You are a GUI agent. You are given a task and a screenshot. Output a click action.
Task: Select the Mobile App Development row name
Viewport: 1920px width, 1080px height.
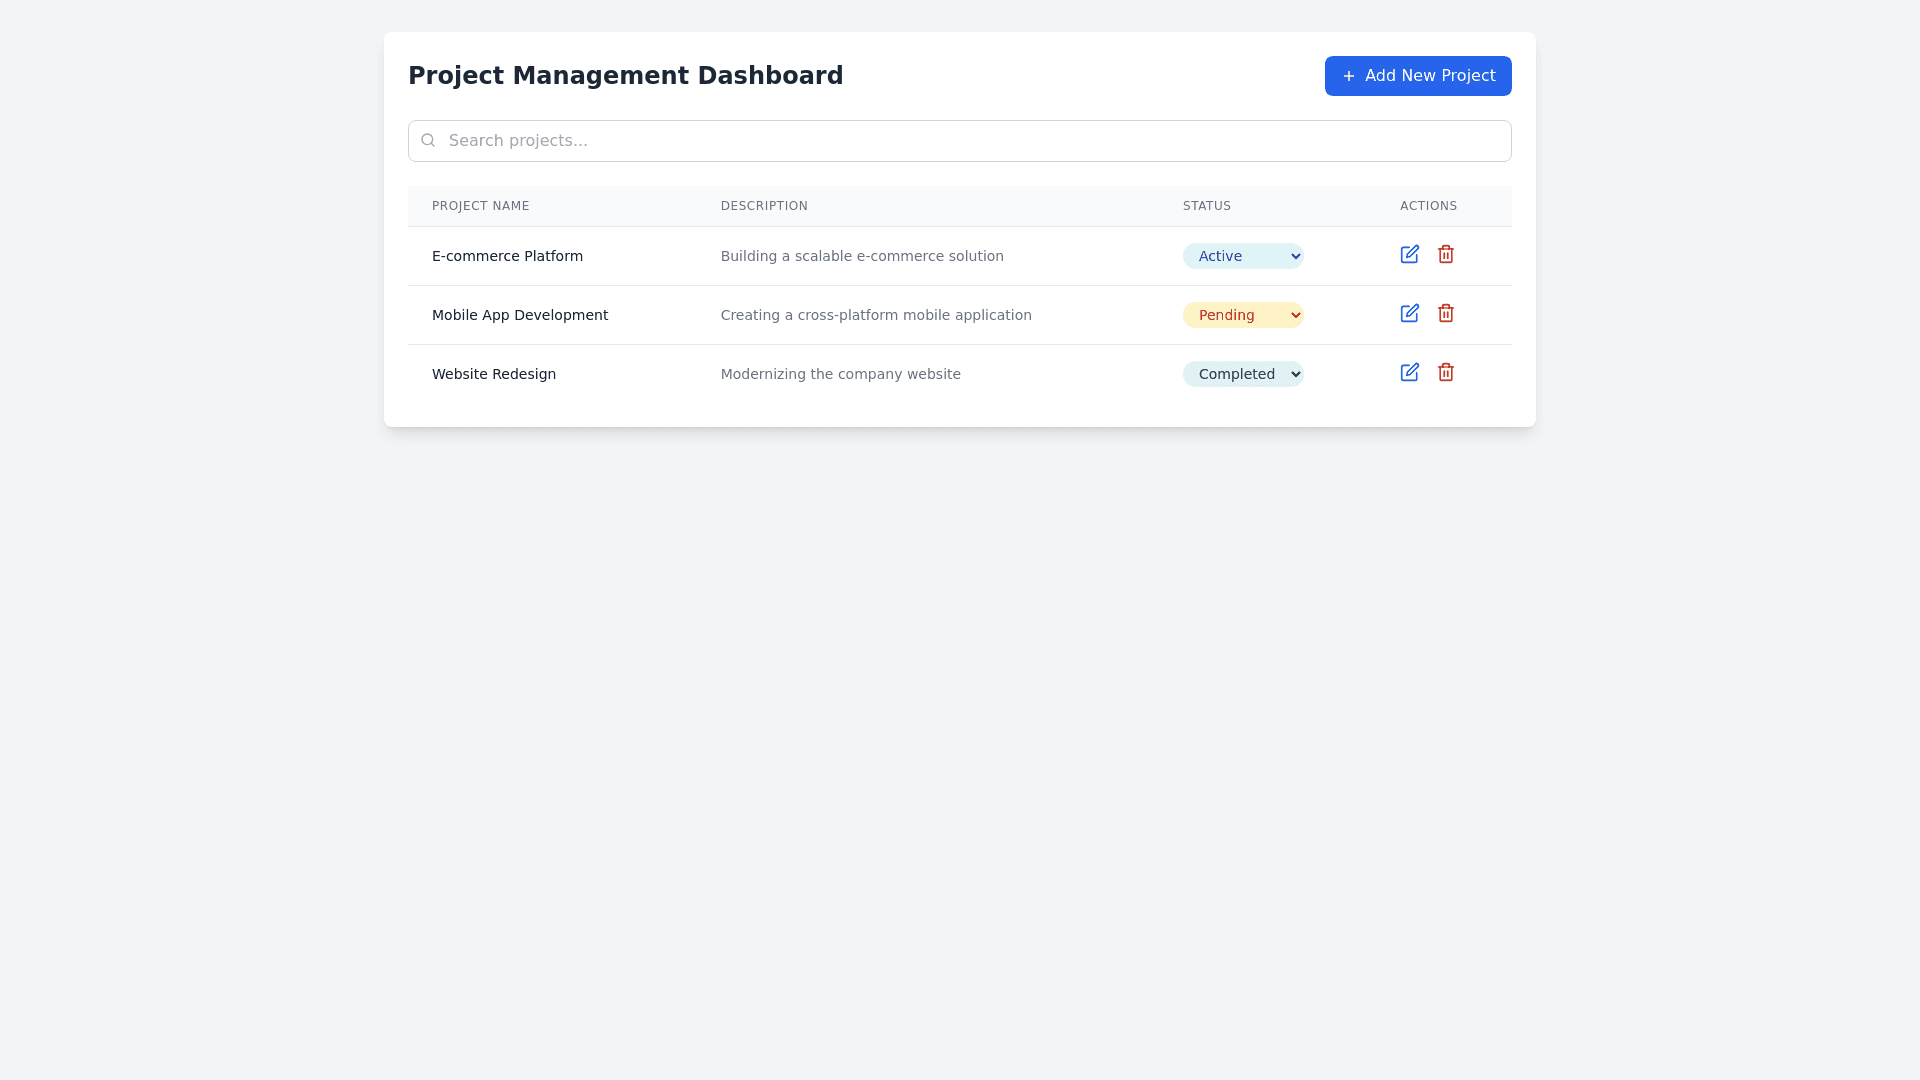[519, 315]
